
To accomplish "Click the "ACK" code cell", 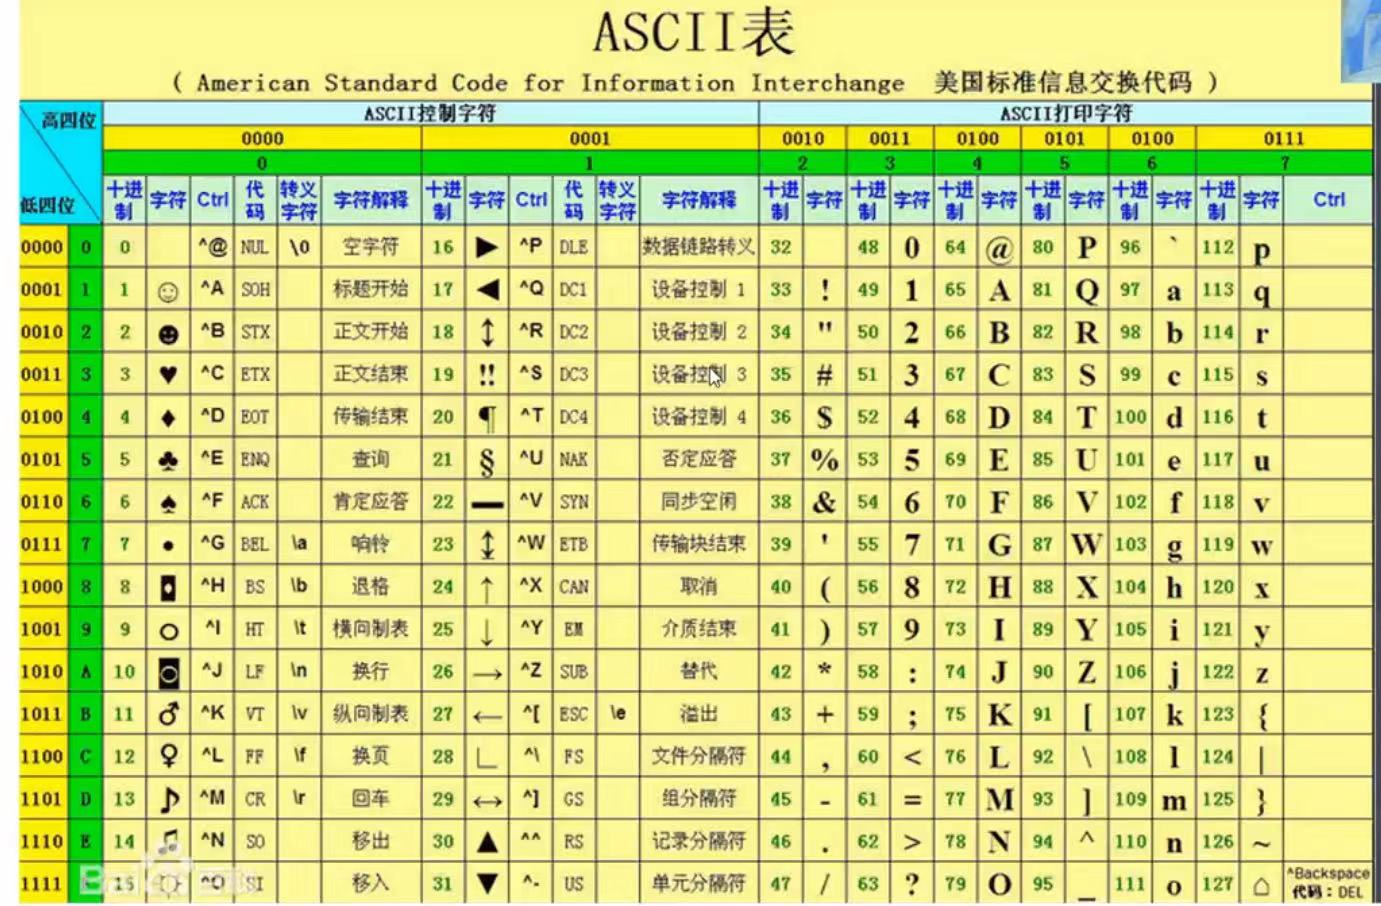I will (255, 502).
